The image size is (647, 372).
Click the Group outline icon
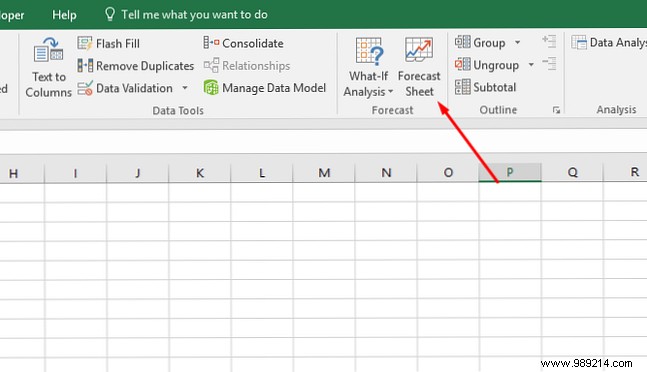[x=463, y=42]
